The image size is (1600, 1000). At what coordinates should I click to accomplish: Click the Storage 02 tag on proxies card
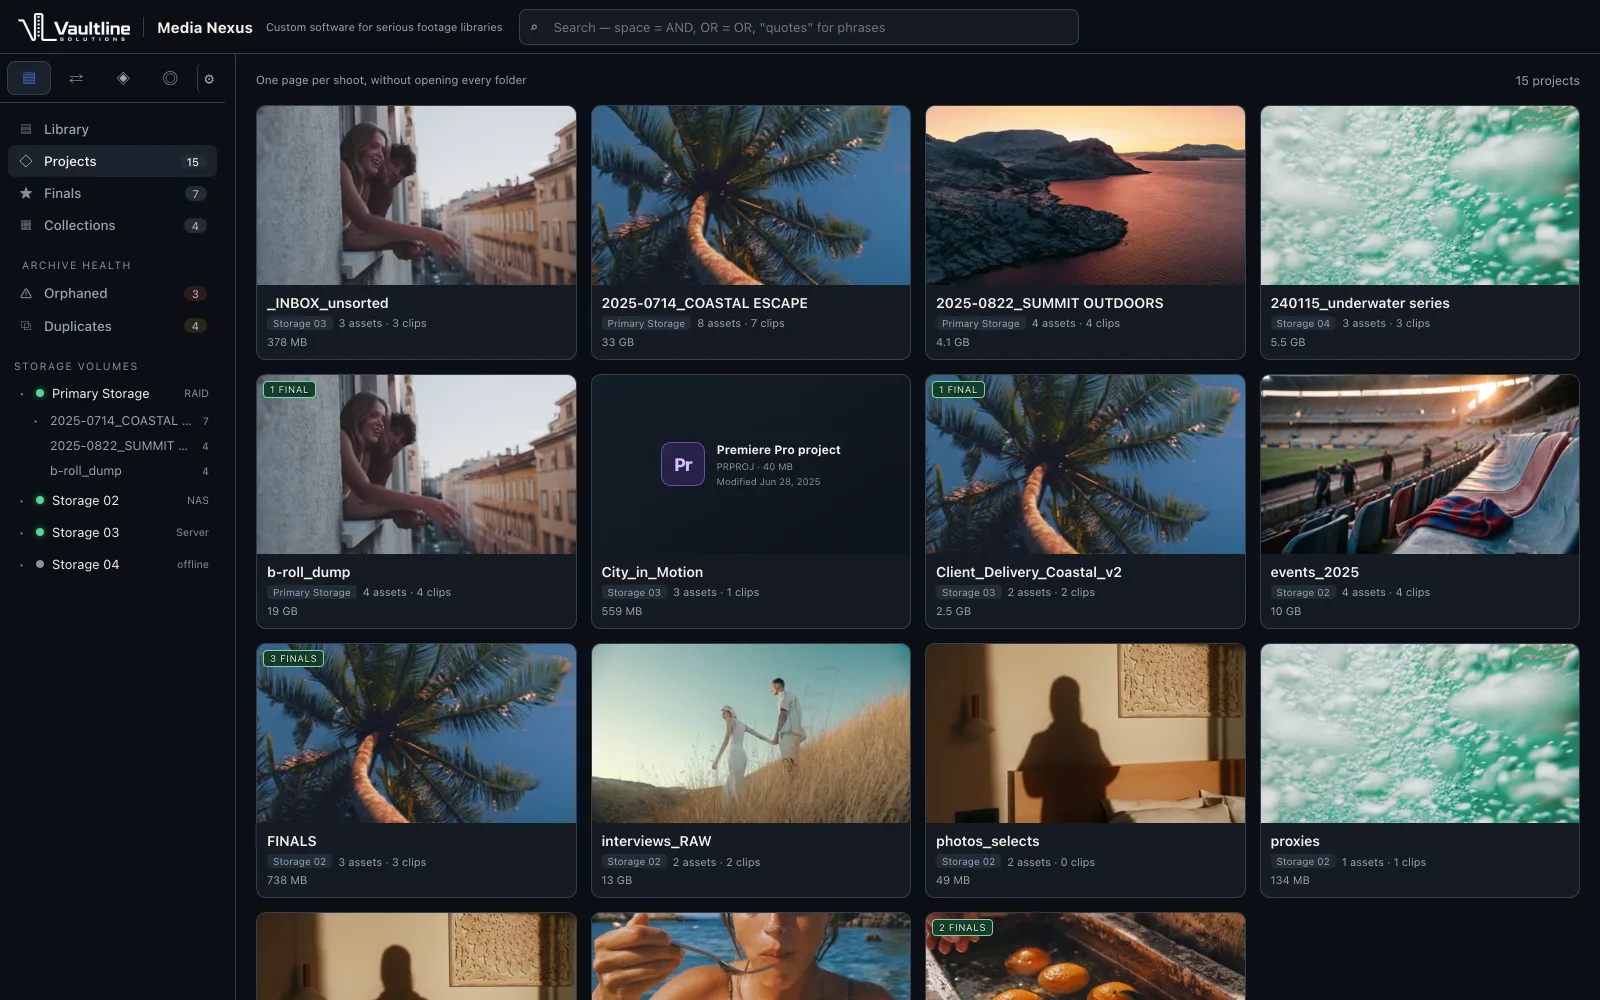1303,862
